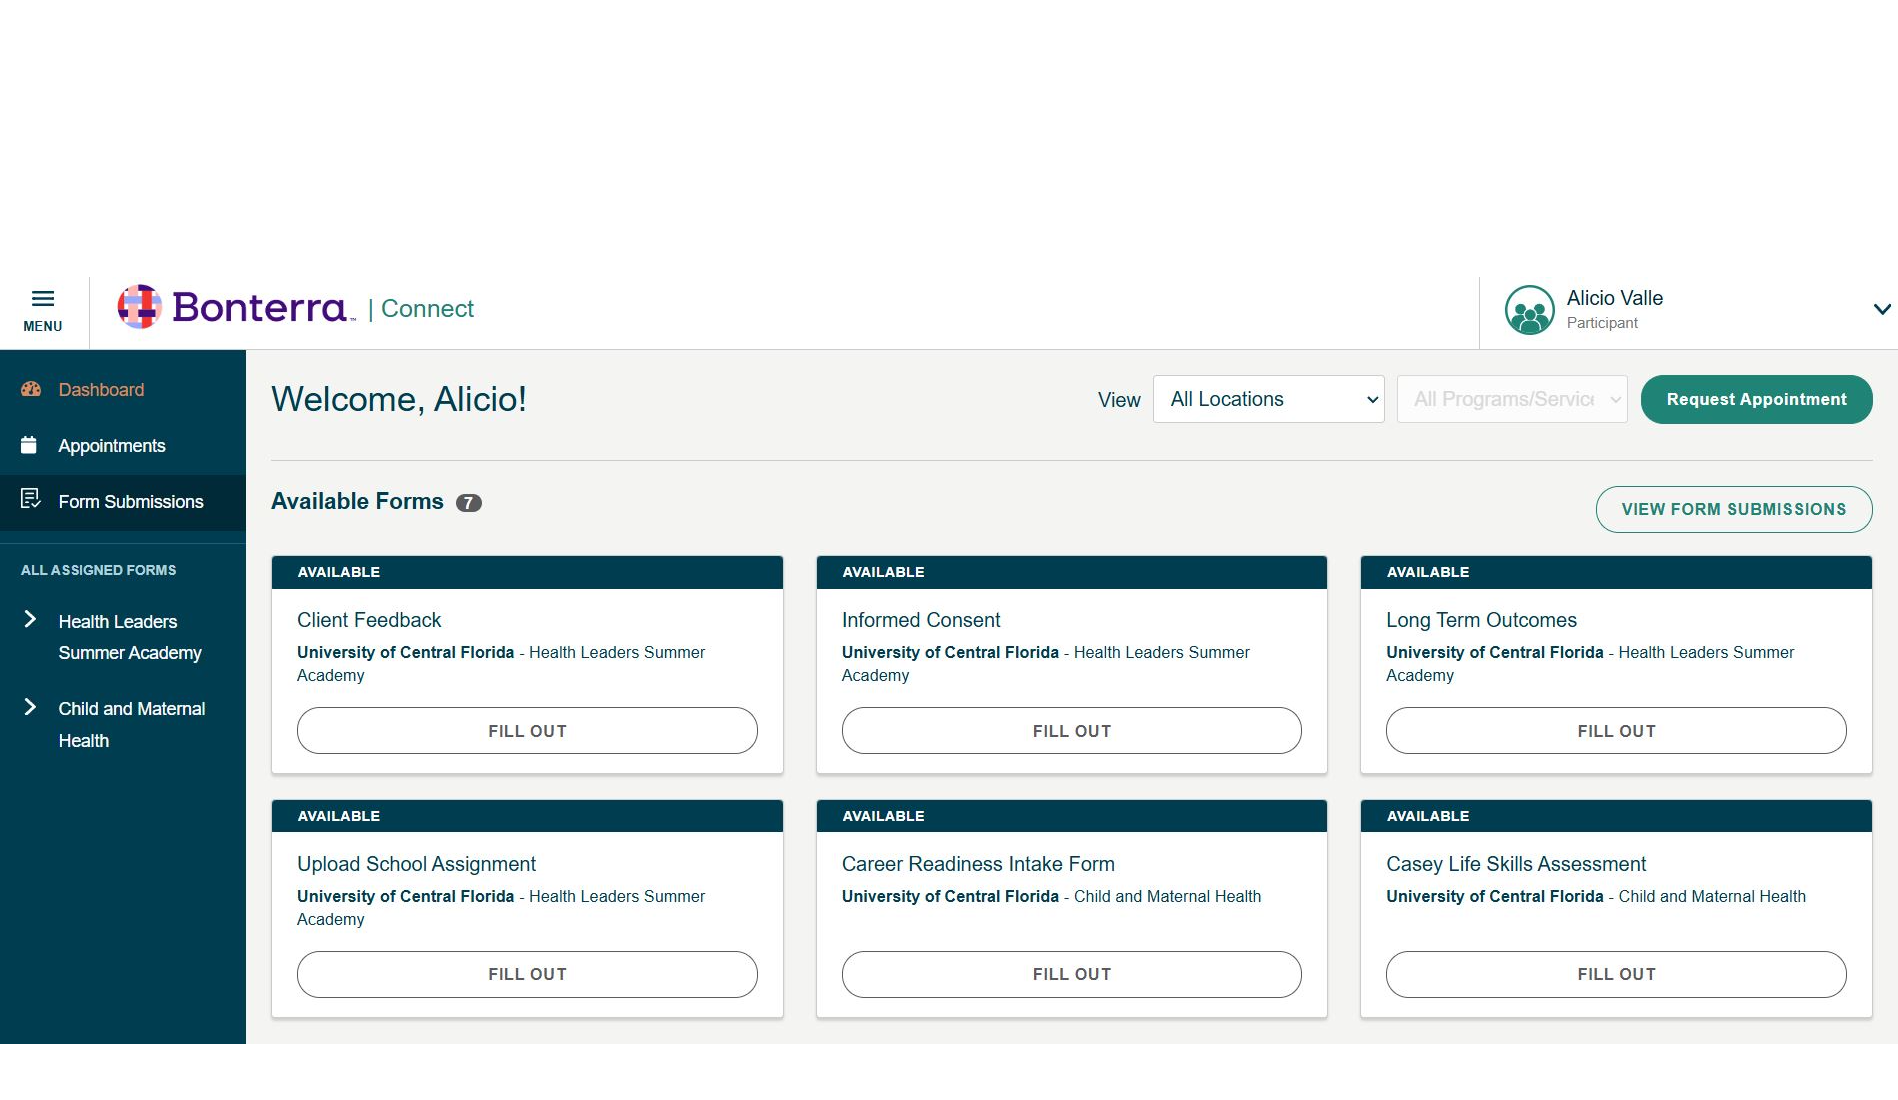The height and width of the screenshot is (1100, 1898).
Task: Expand the Alicio Valle account chevron
Action: coord(1880,310)
